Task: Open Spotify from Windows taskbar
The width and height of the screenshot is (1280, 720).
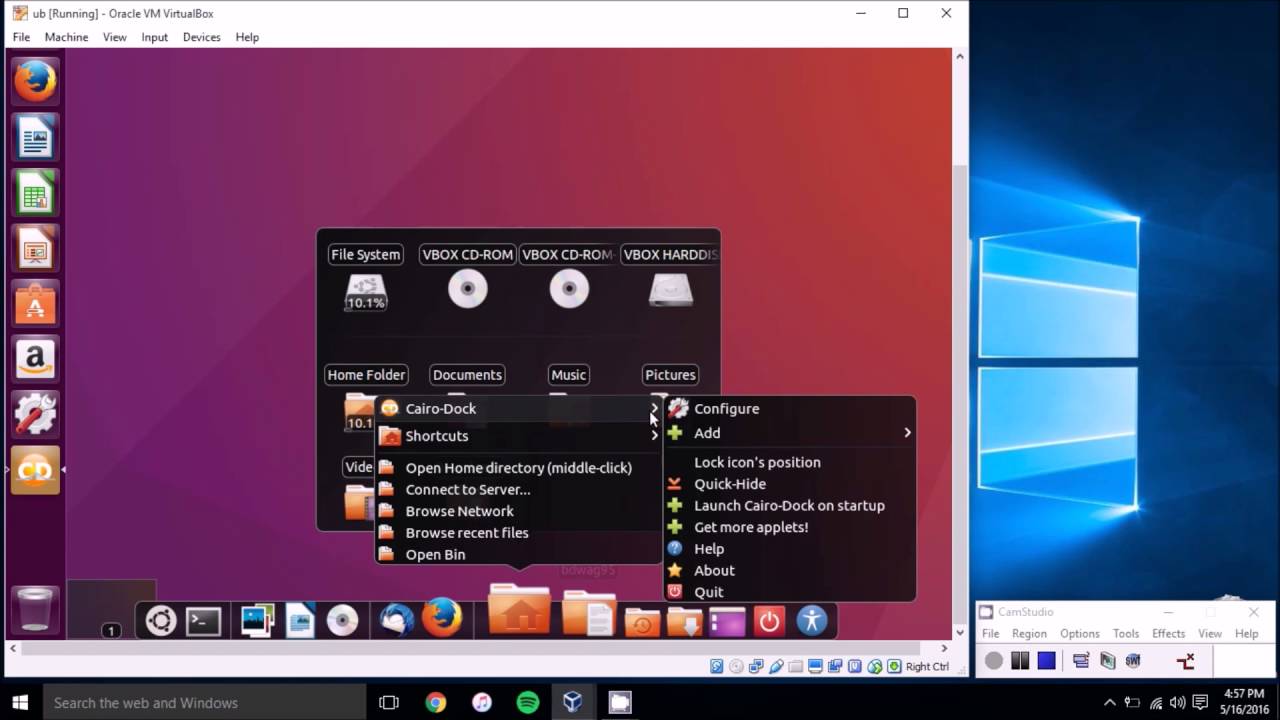Action: 528,703
